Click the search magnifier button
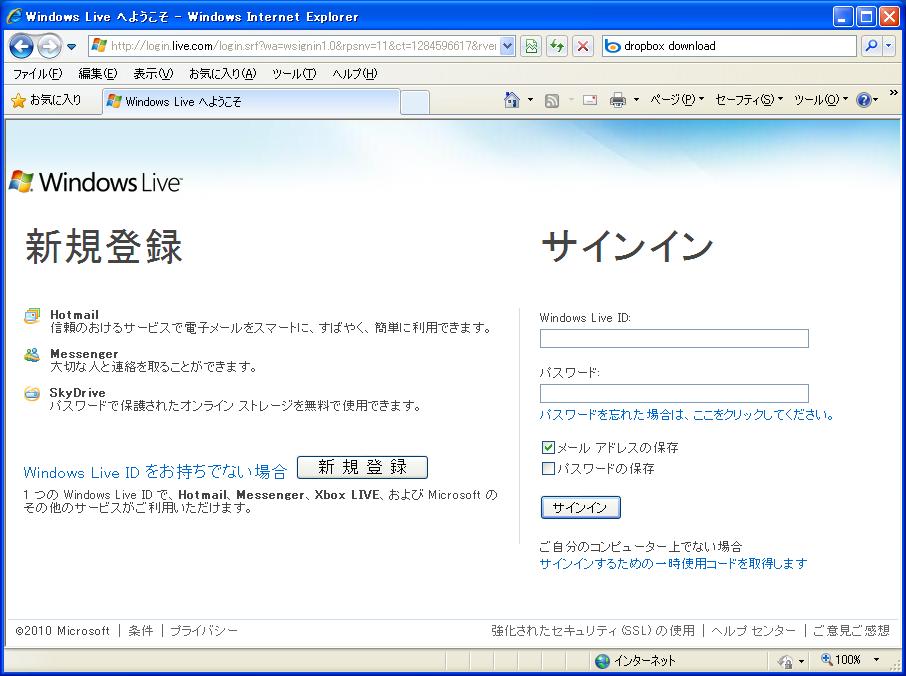The width and height of the screenshot is (906, 676). coord(871,46)
